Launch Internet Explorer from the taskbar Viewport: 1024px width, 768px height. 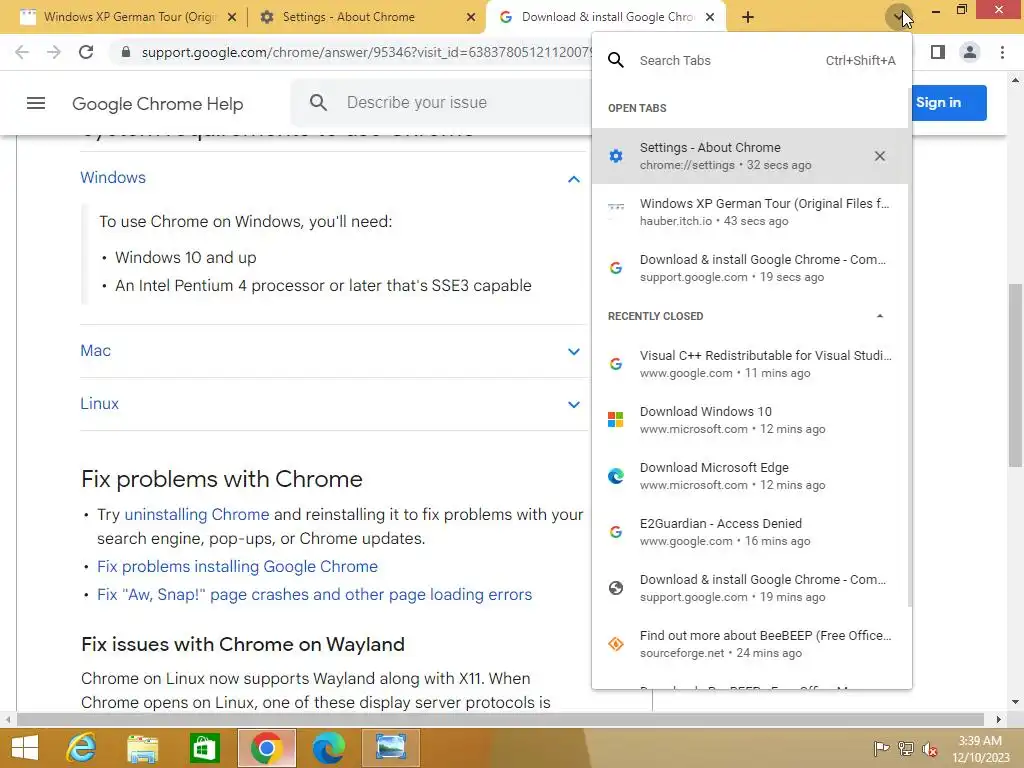click(x=82, y=748)
